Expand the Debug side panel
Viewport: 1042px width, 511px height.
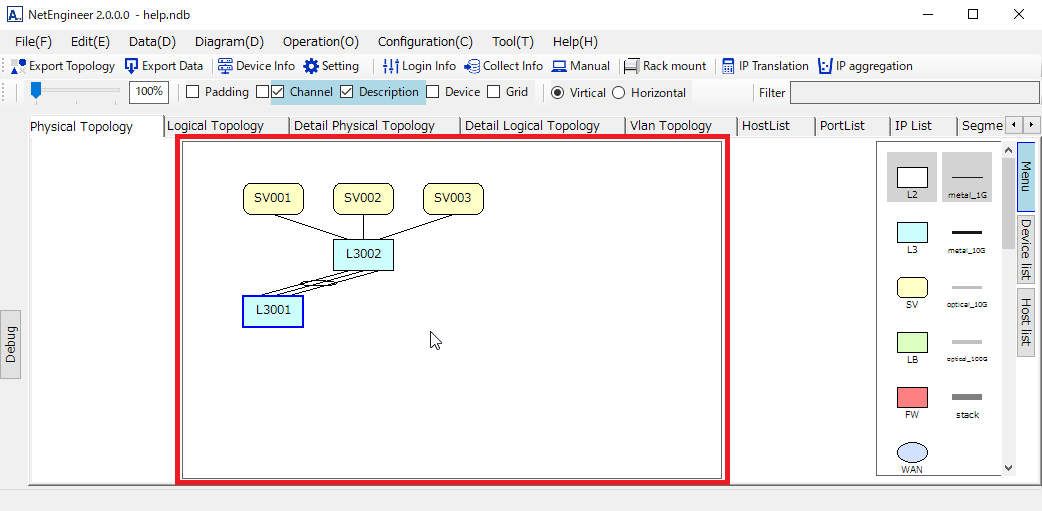11,344
